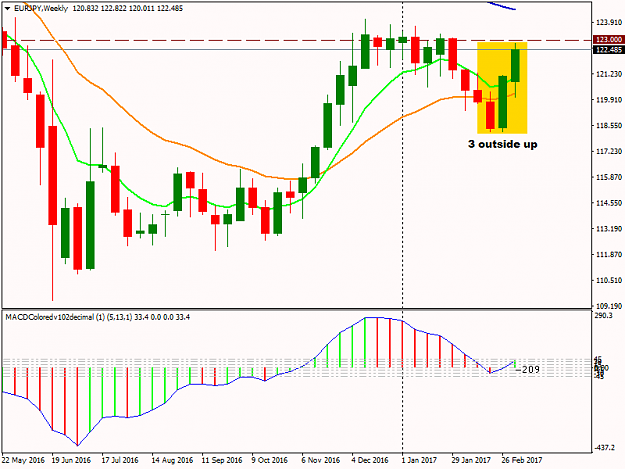Click the 118.550 price axis value
625x469 pixels.
point(609,126)
